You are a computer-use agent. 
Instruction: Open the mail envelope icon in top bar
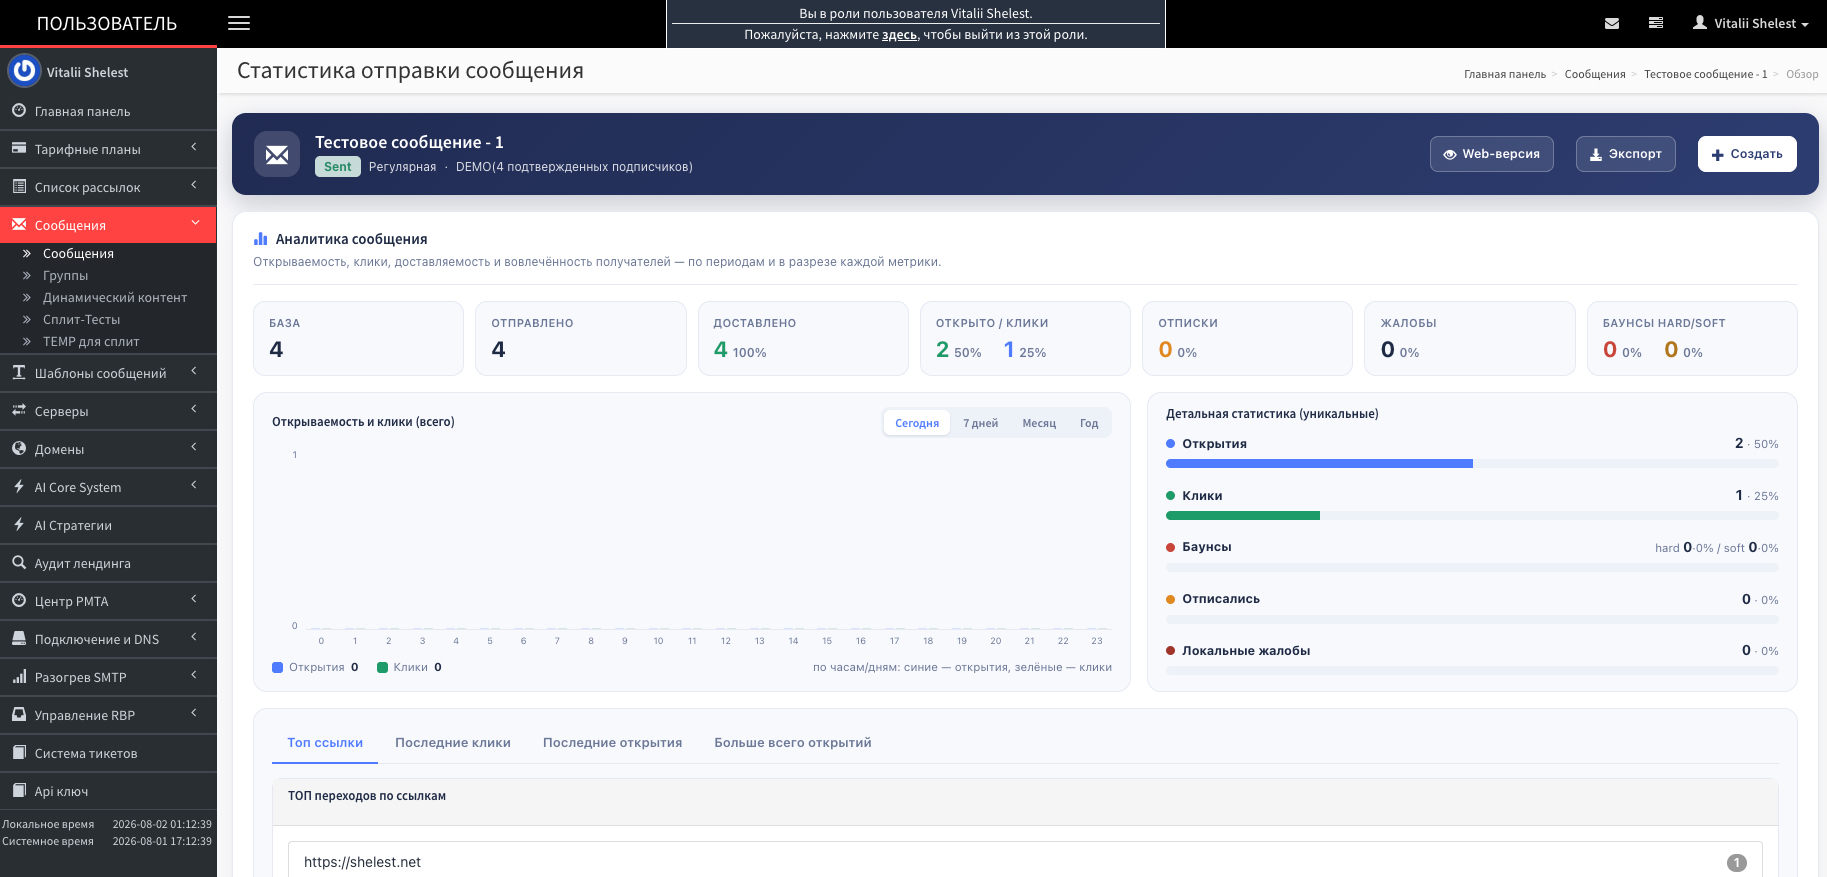(1612, 23)
